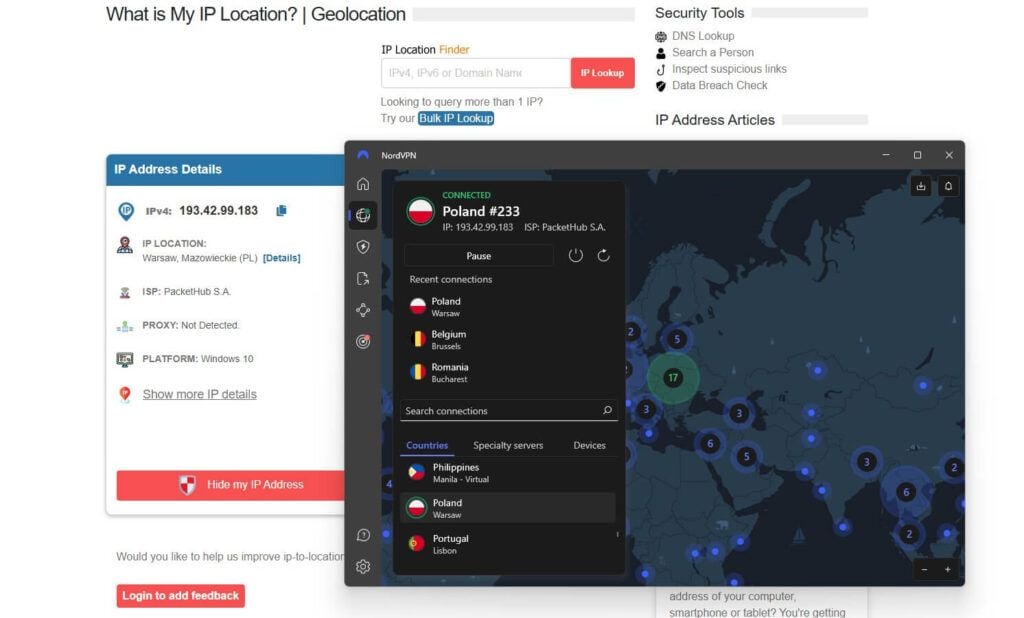Viewport: 1024px width, 618px height.
Task: Click the disconnect power icon
Action: (575, 255)
